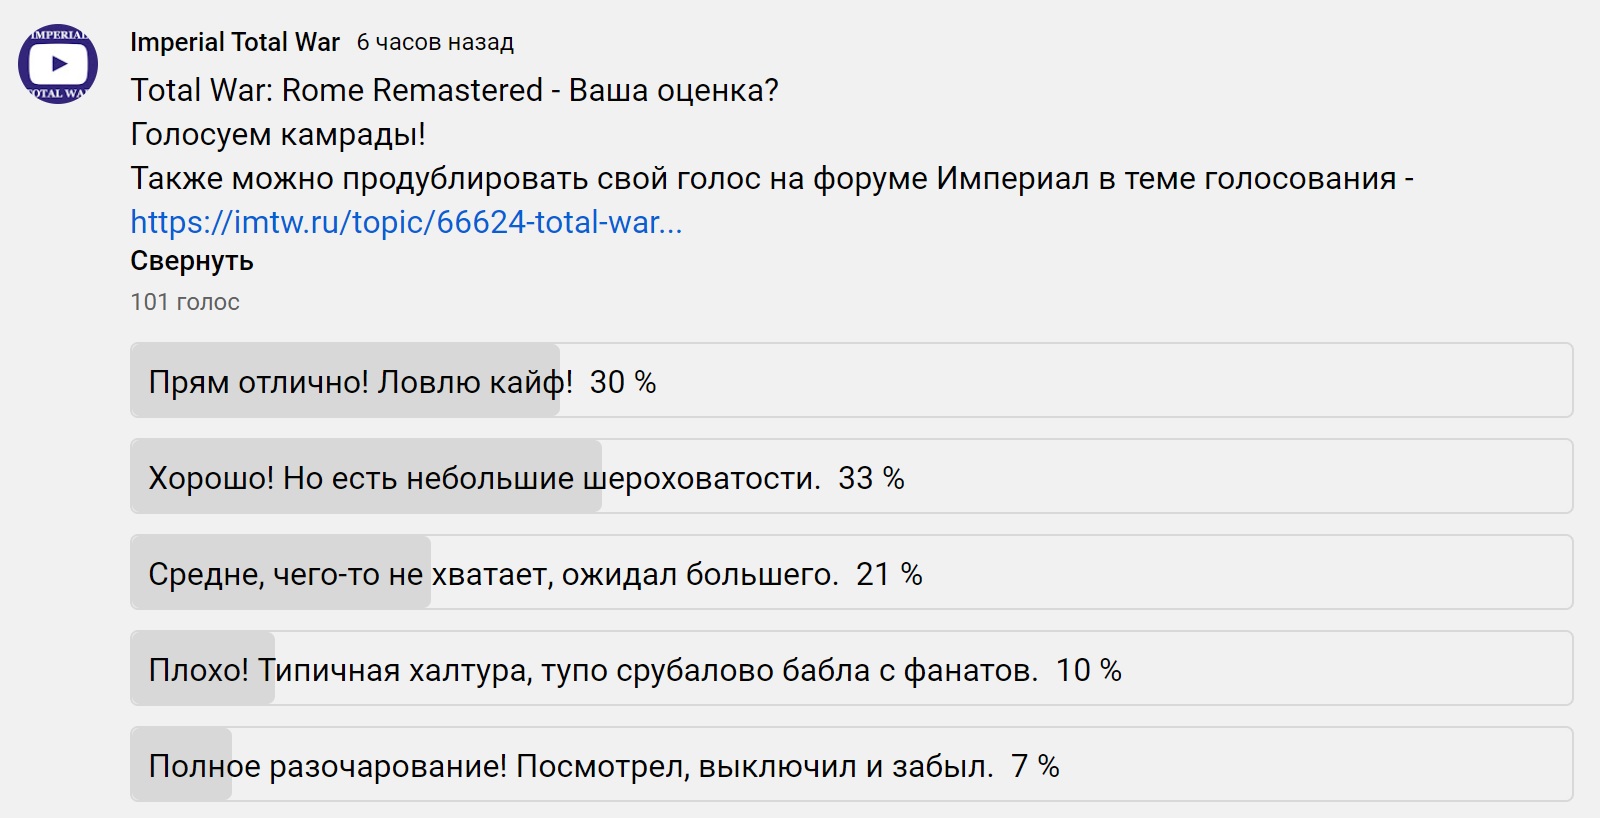Click the 'Также можно продублировать' text line
This screenshot has width=1600, height=818.
pos(771,178)
